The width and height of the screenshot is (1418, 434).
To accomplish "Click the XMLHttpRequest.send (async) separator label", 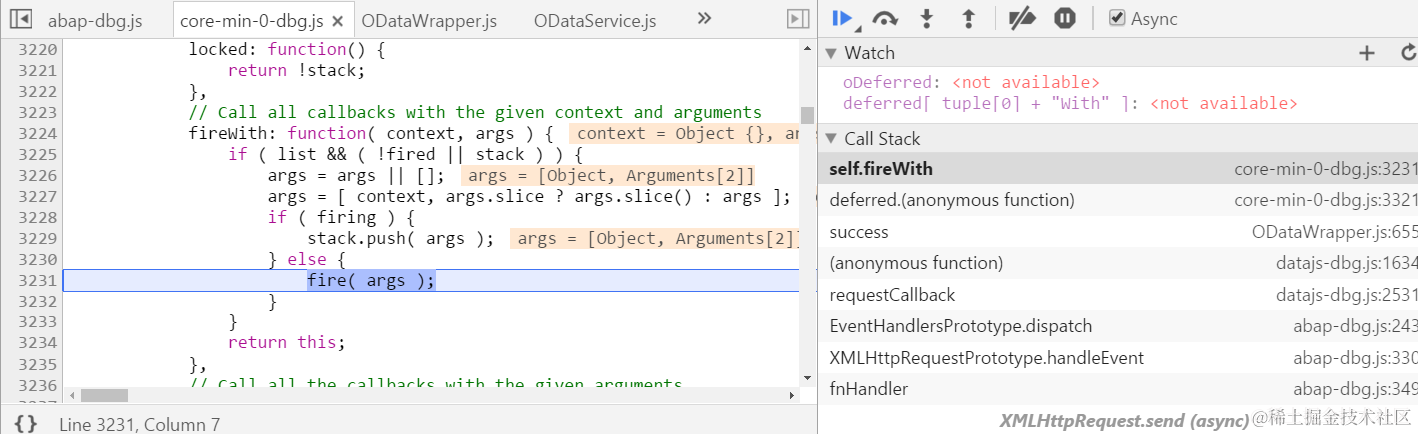I will pos(1125,419).
